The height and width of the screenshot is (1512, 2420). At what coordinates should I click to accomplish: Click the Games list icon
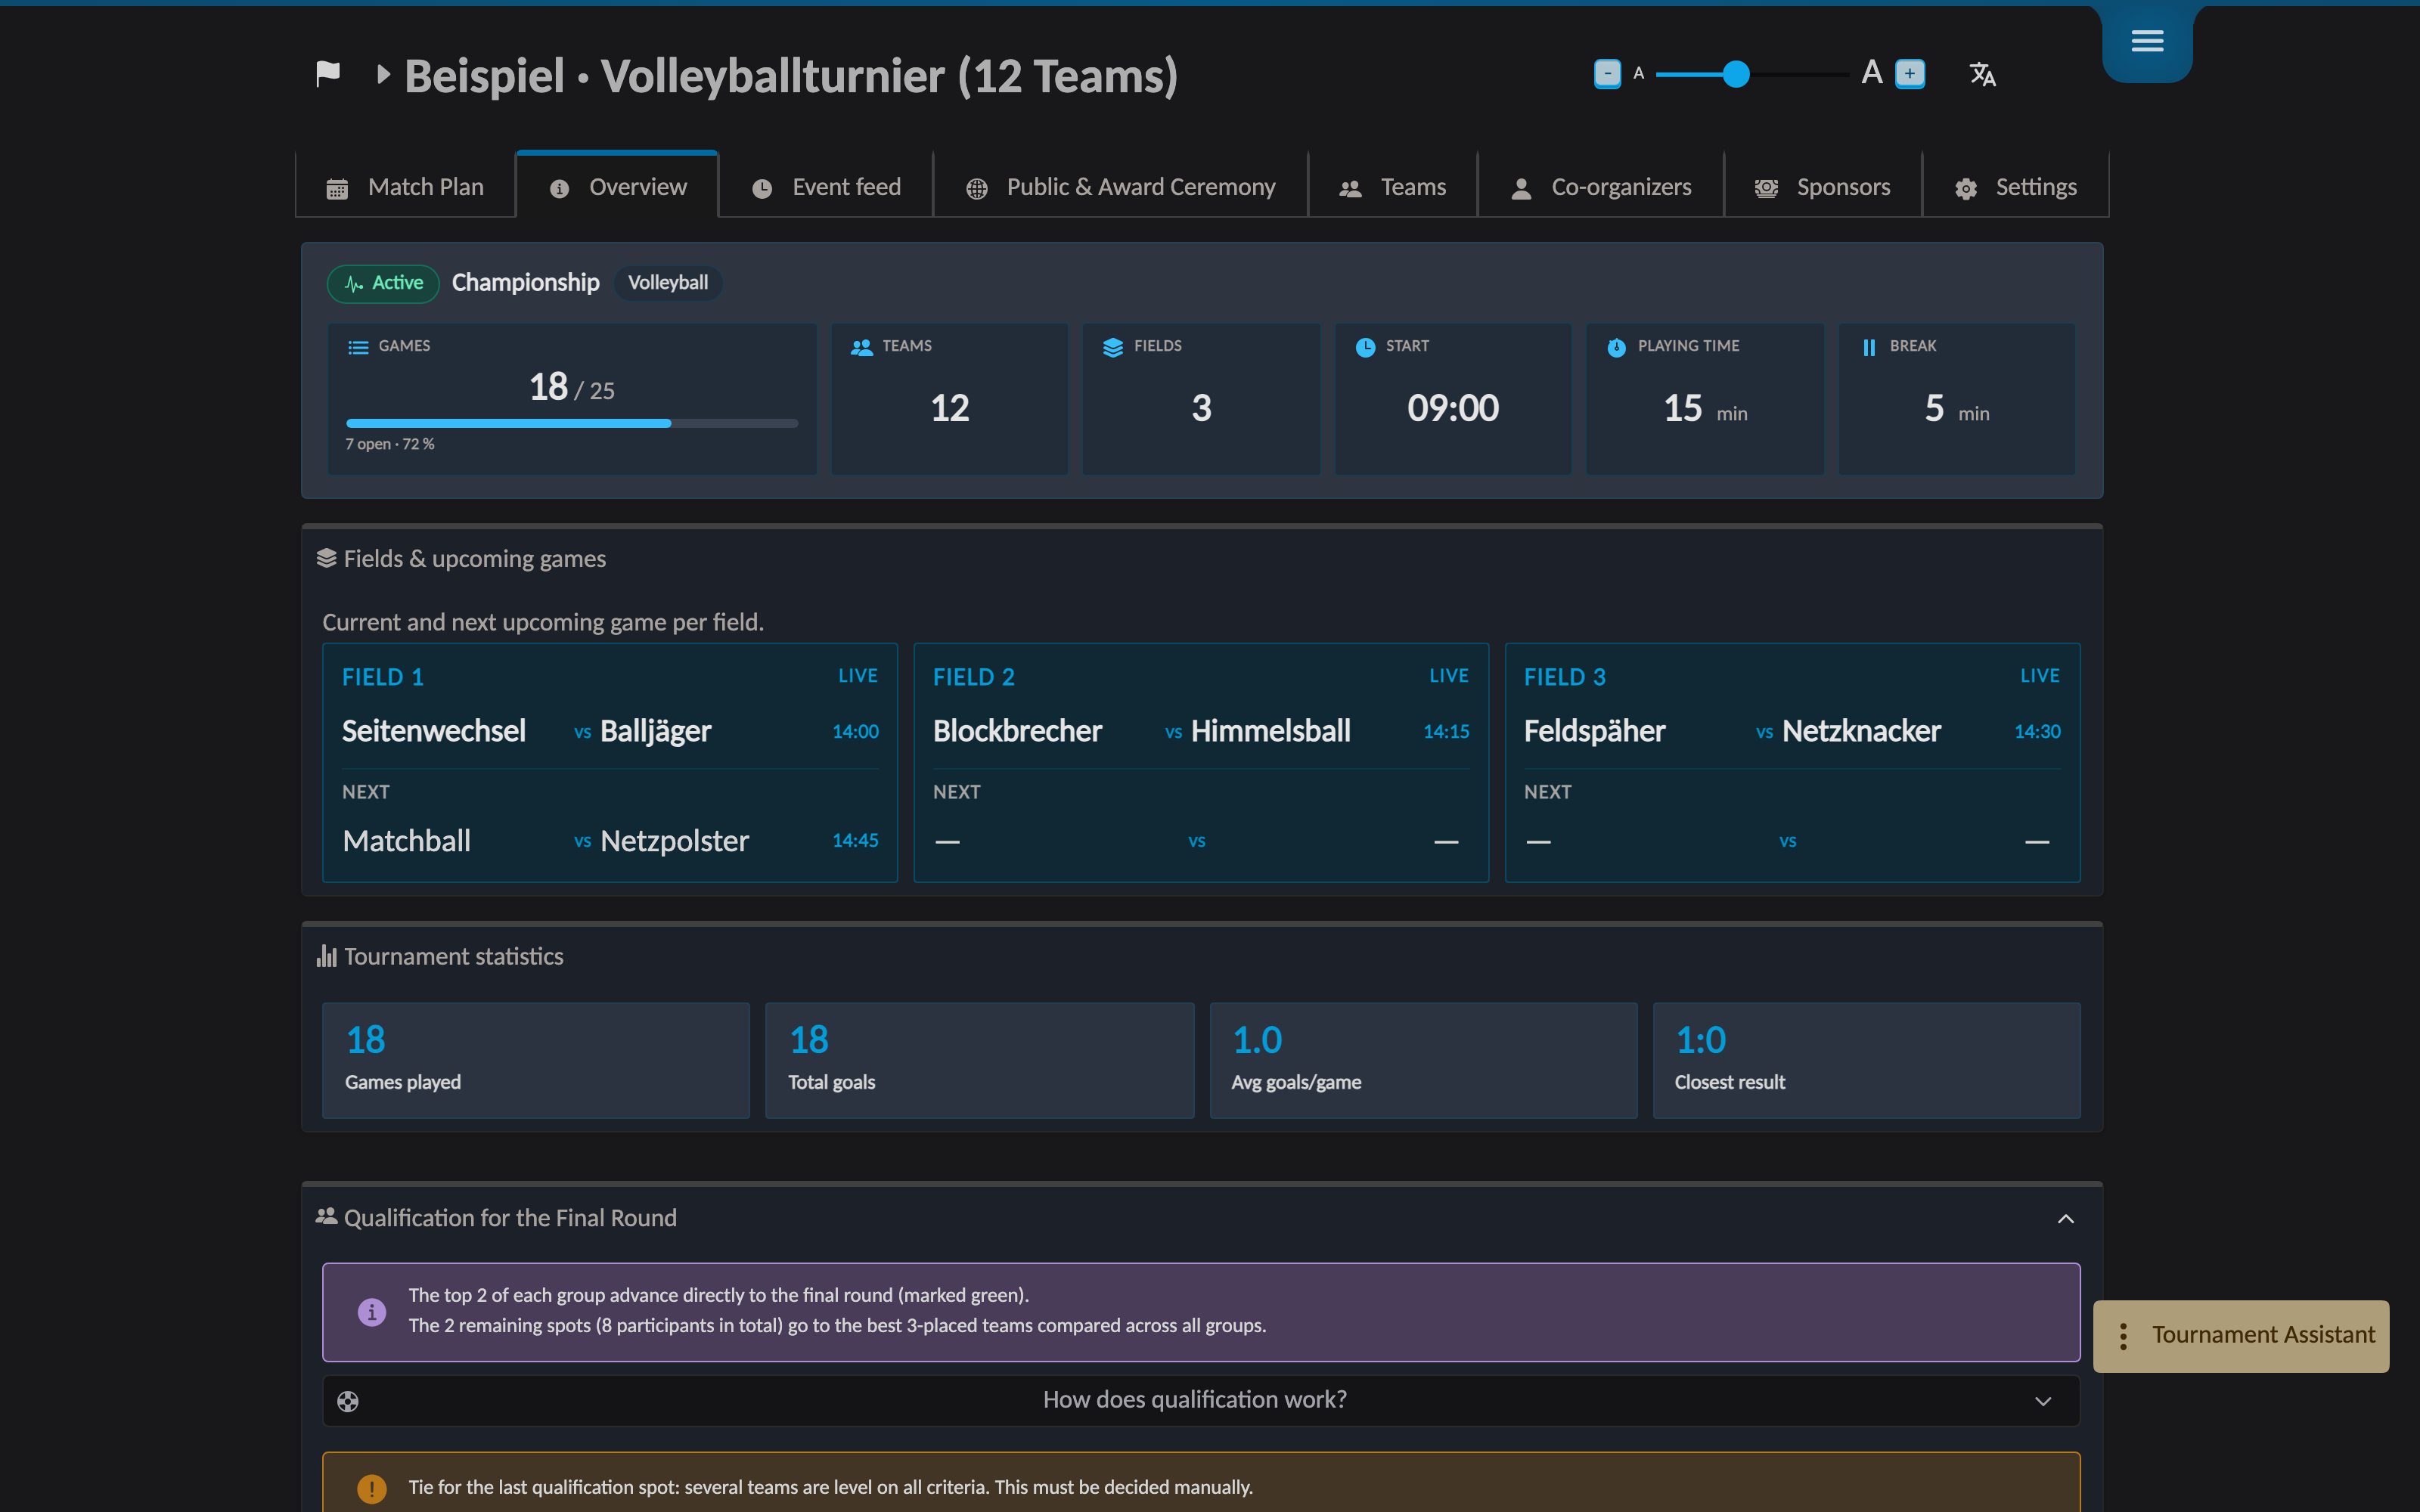point(358,347)
